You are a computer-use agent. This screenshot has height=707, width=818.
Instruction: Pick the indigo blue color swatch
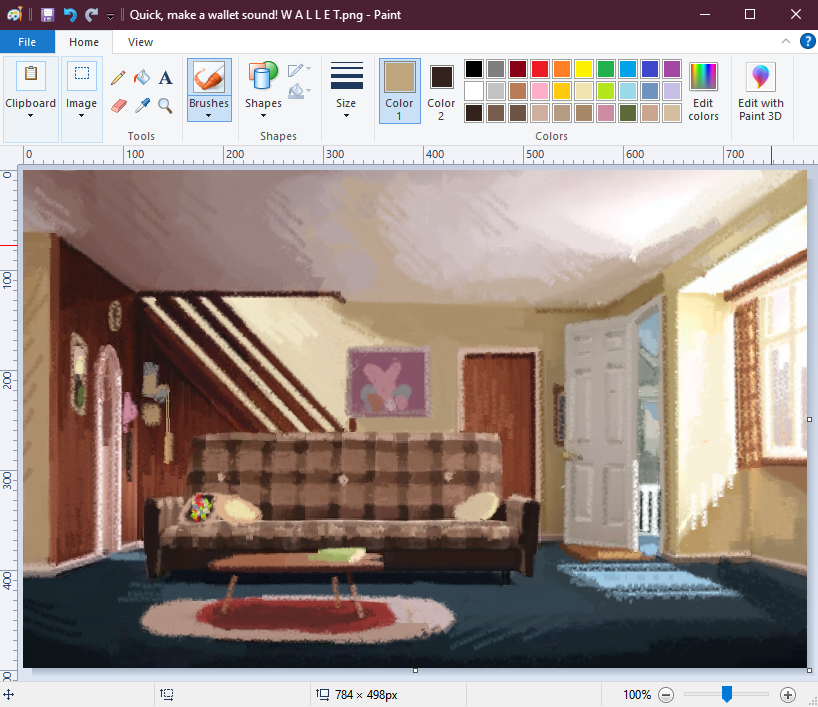point(650,69)
